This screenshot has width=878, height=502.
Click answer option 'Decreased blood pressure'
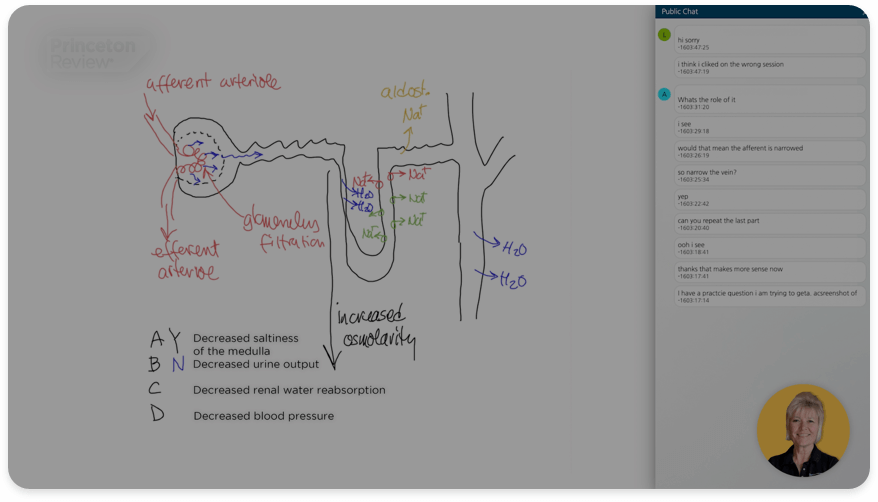pos(263,416)
